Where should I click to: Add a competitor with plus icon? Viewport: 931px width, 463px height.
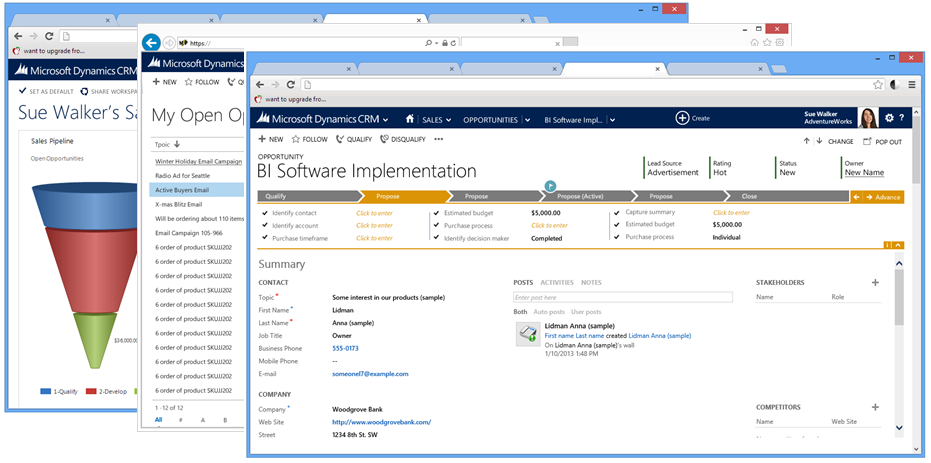tap(875, 408)
